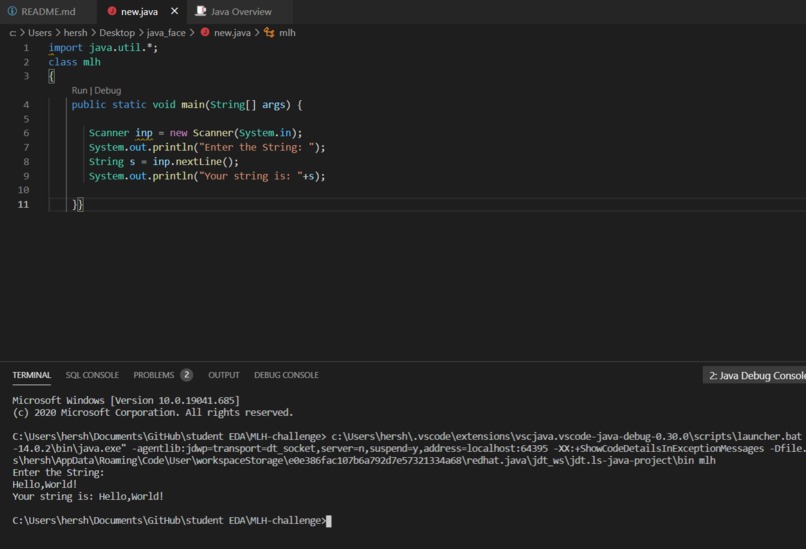Open the README.md editor tab
Screen dimensions: 806x549
[48, 11]
